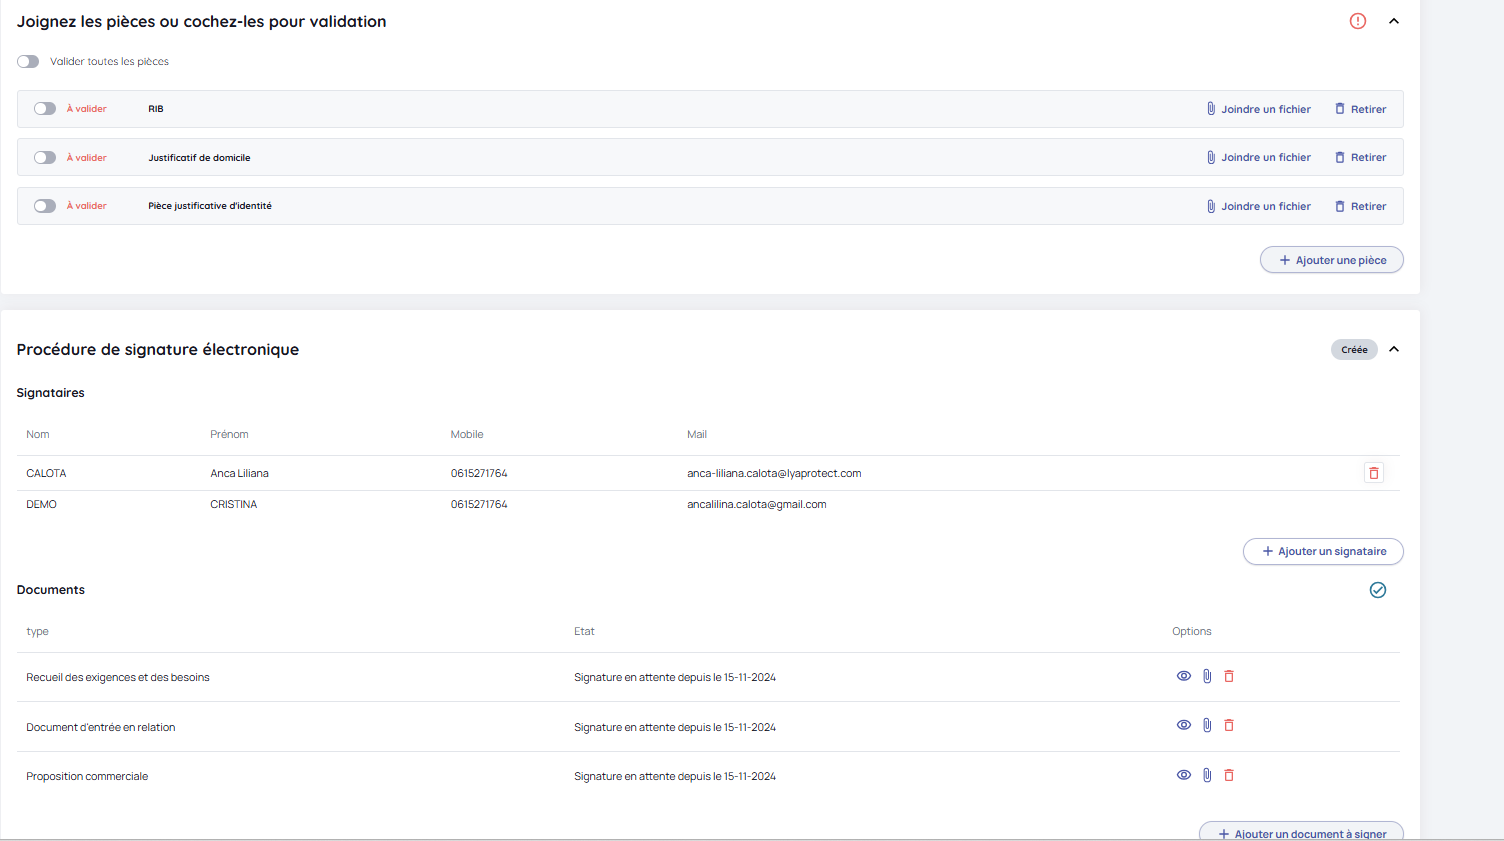Click the paperclip for Recueil des exigences
The width and height of the screenshot is (1504, 841).
[x=1207, y=677]
